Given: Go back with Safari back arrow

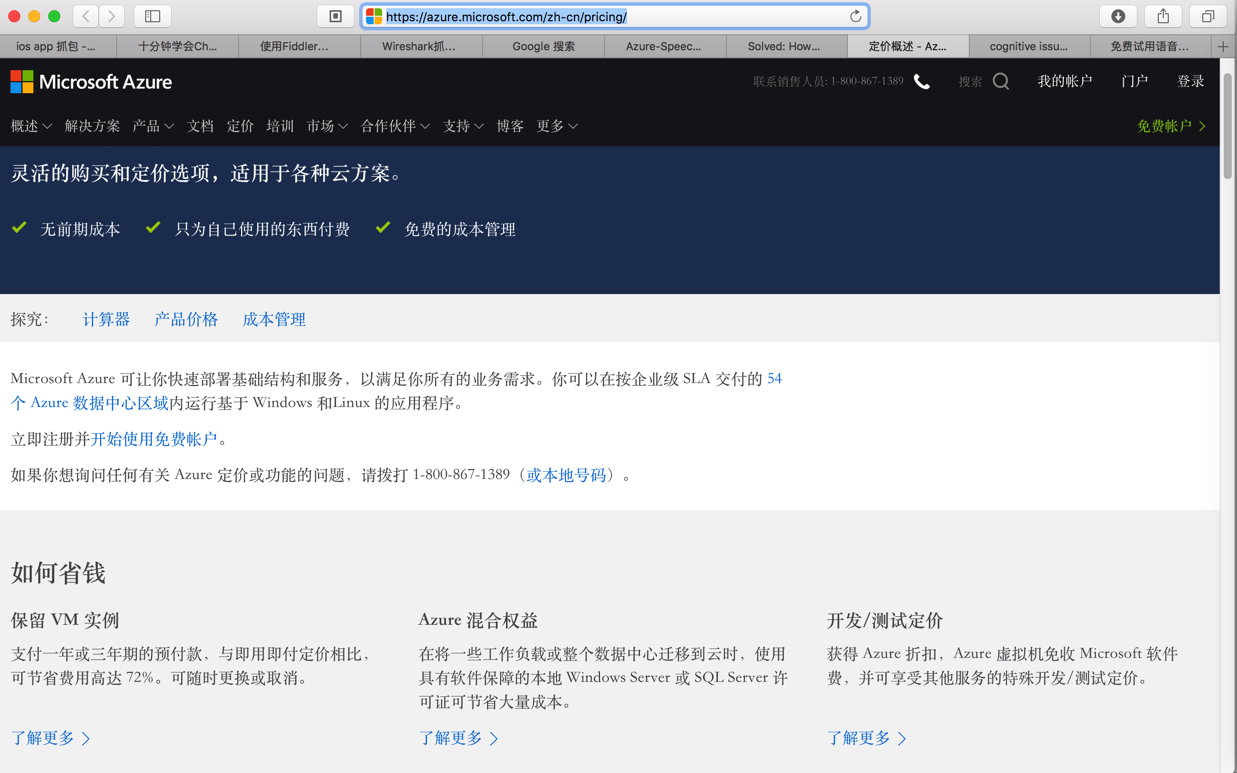Looking at the screenshot, I should pyautogui.click(x=86, y=16).
